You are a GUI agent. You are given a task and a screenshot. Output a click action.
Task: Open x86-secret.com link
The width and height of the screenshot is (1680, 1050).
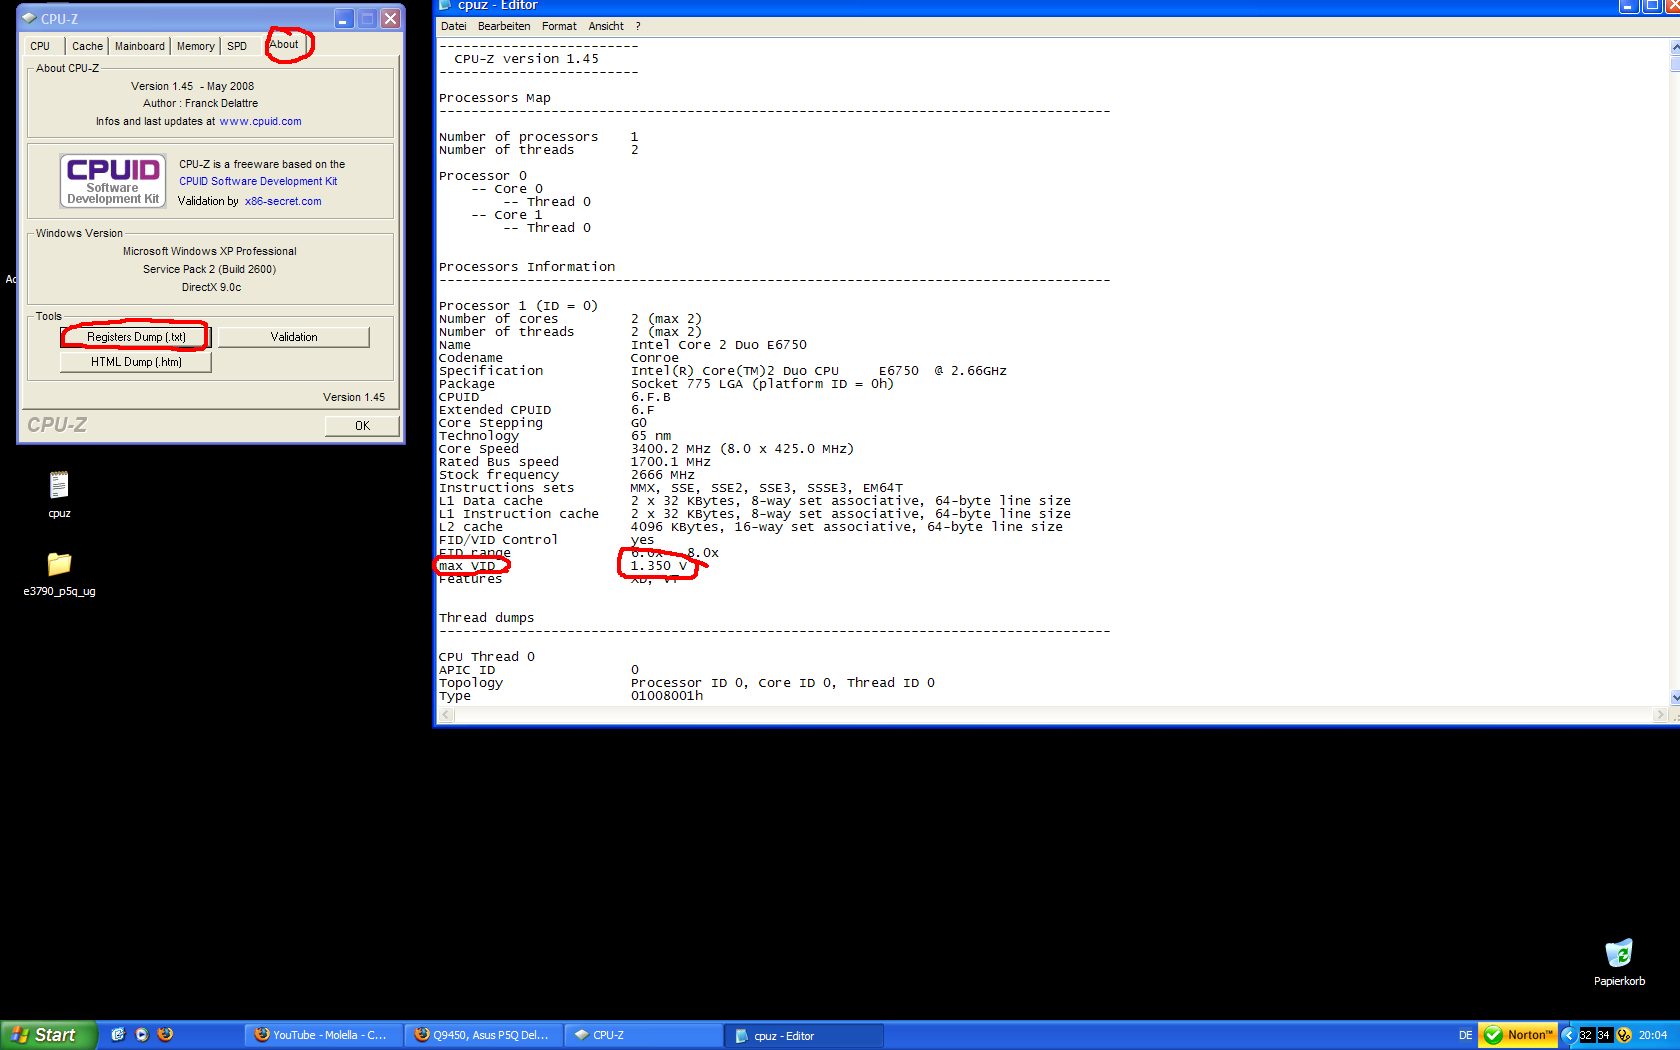click(x=283, y=201)
